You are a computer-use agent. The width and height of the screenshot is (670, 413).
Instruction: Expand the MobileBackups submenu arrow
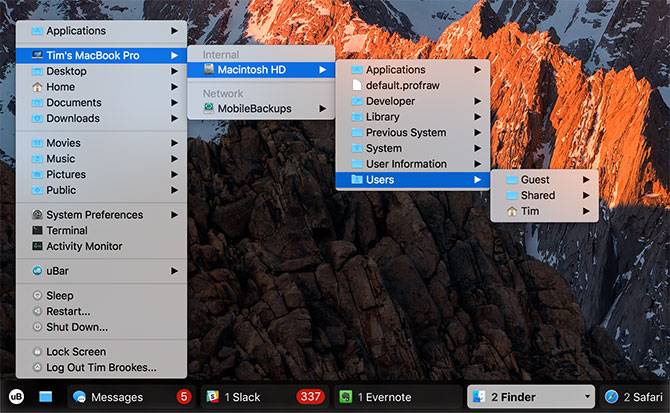coord(323,108)
